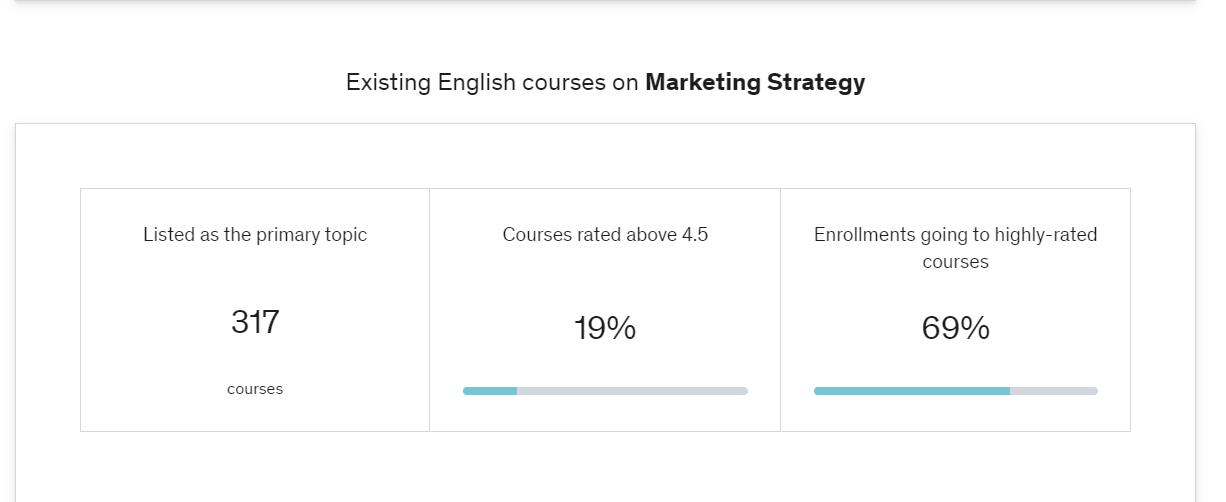Click the filled blue portion of 19% bar
The width and height of the screenshot is (1226, 502).
tap(490, 391)
